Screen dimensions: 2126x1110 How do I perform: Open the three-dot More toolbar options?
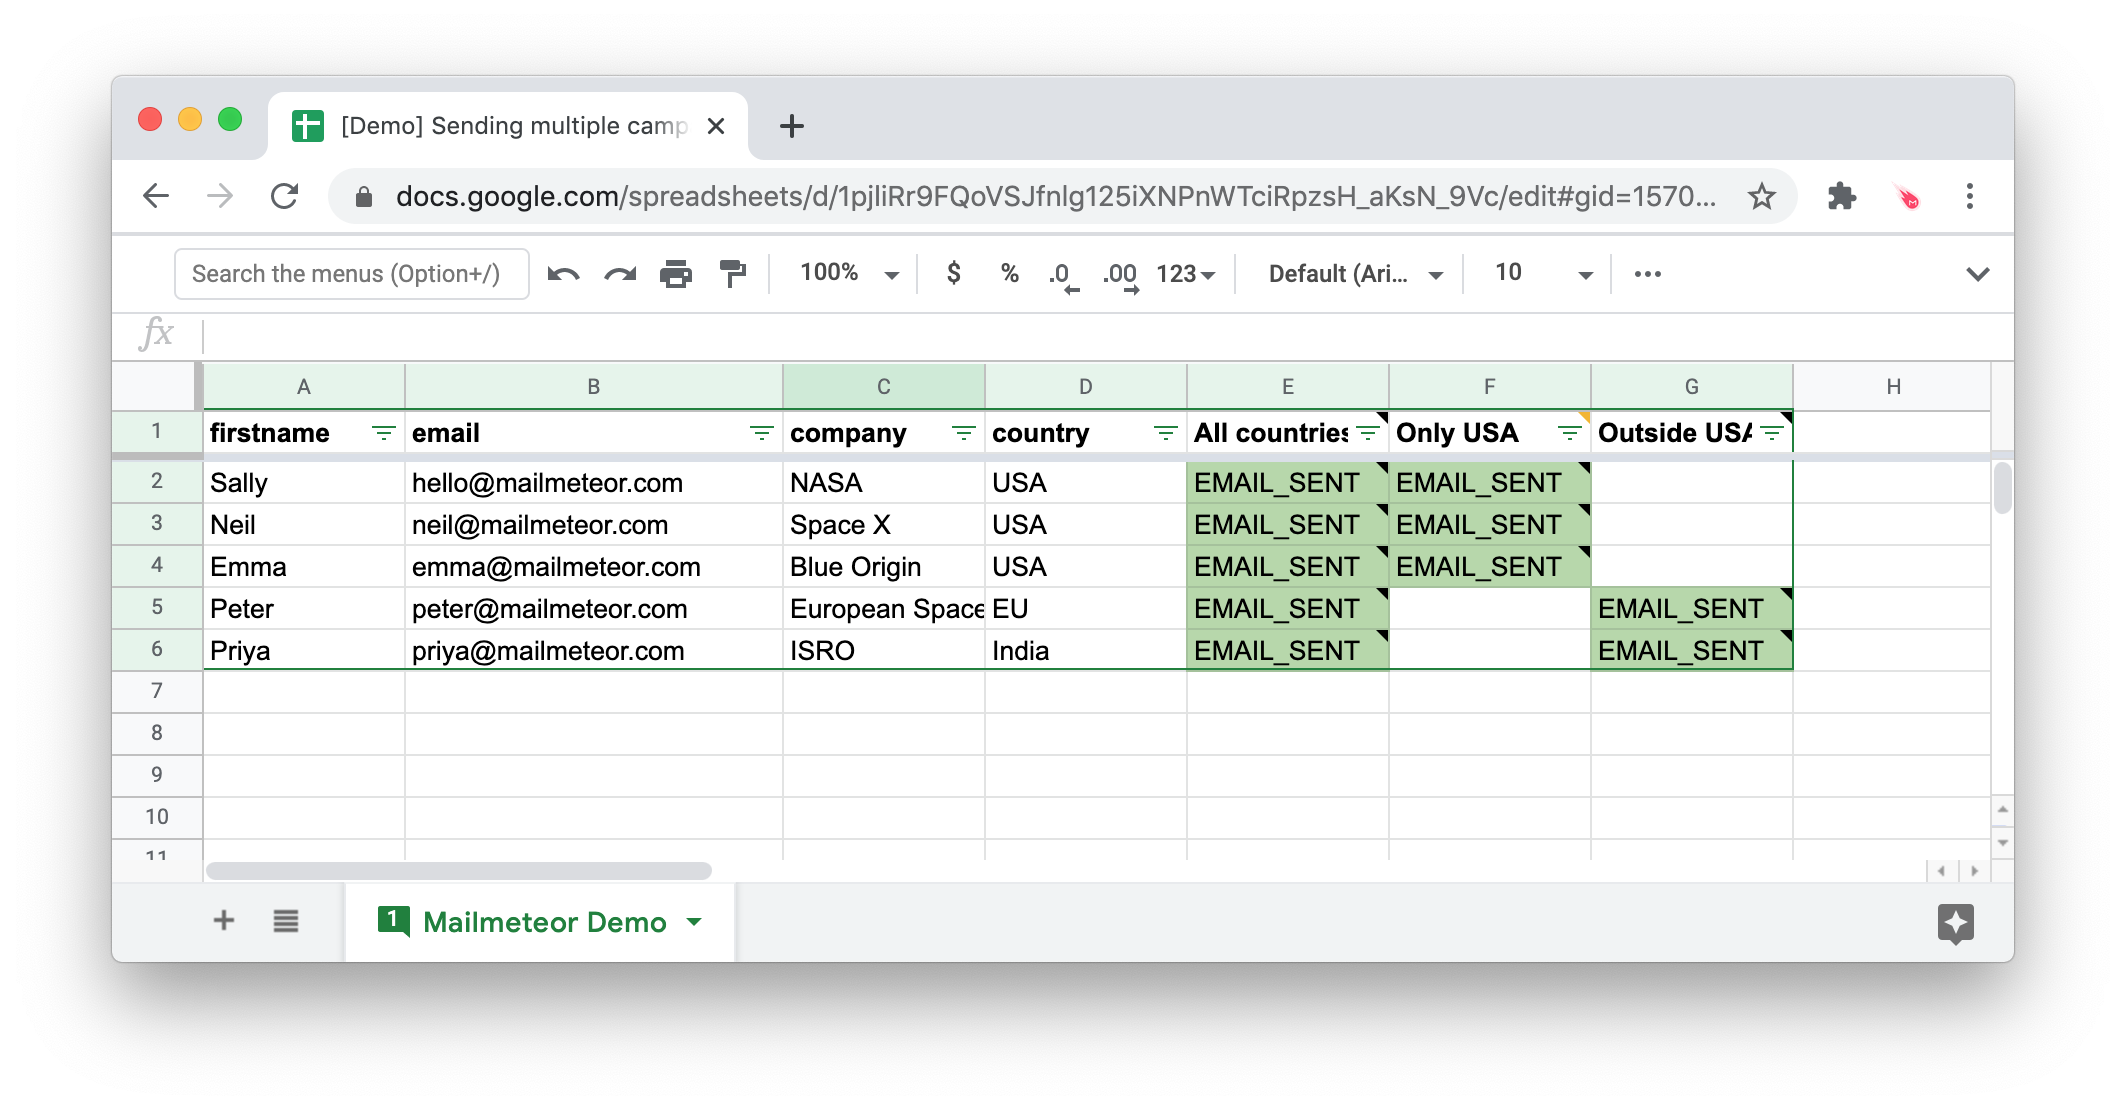1648,274
